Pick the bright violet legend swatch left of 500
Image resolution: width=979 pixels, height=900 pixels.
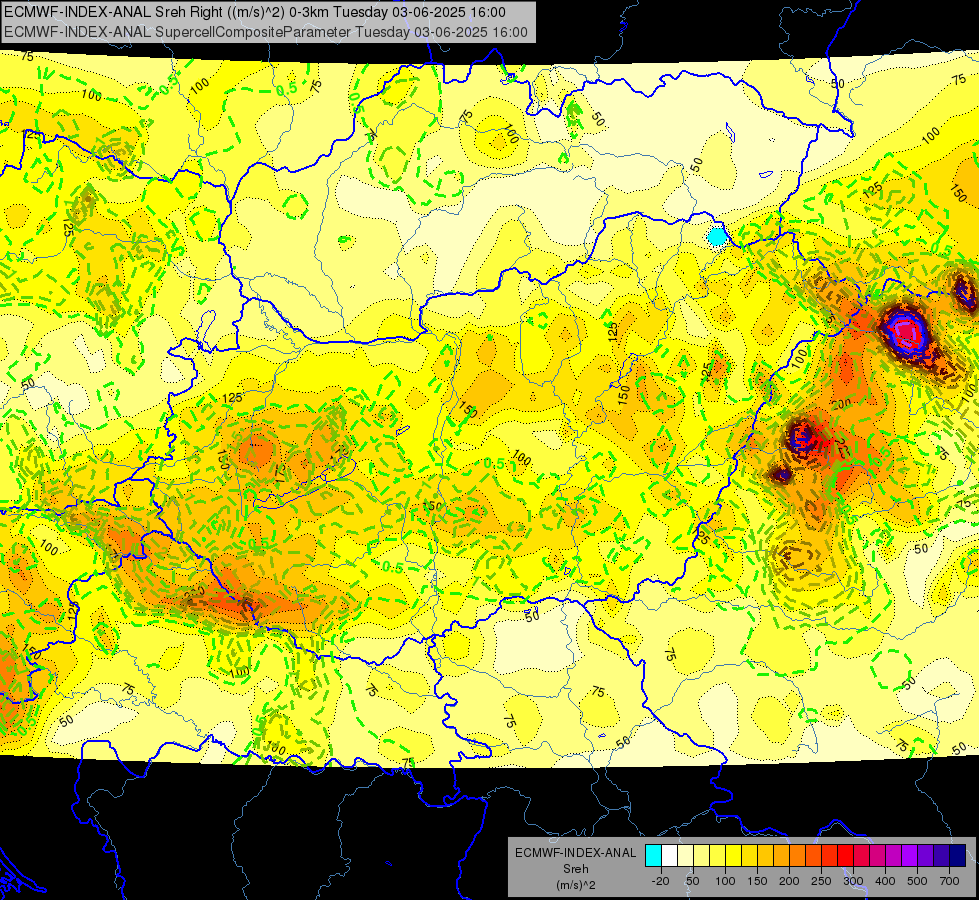pyautogui.click(x=910, y=855)
